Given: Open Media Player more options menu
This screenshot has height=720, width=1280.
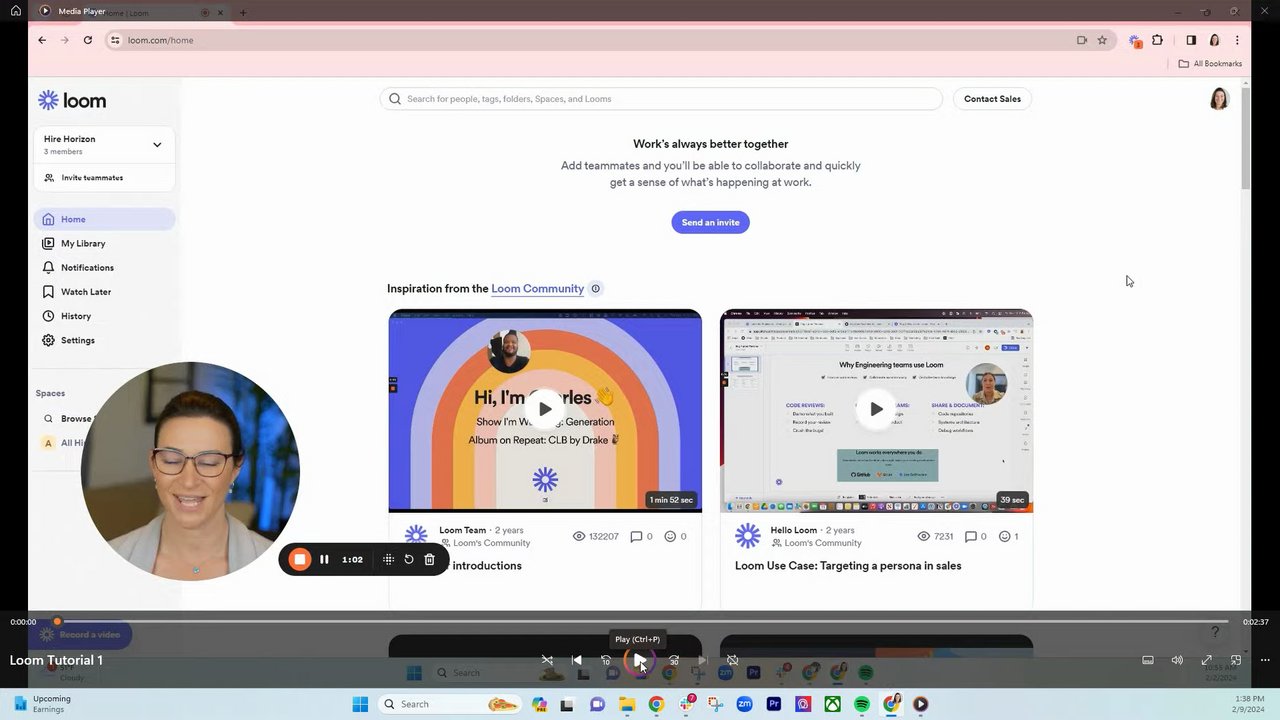Looking at the screenshot, I should pos(1264,660).
